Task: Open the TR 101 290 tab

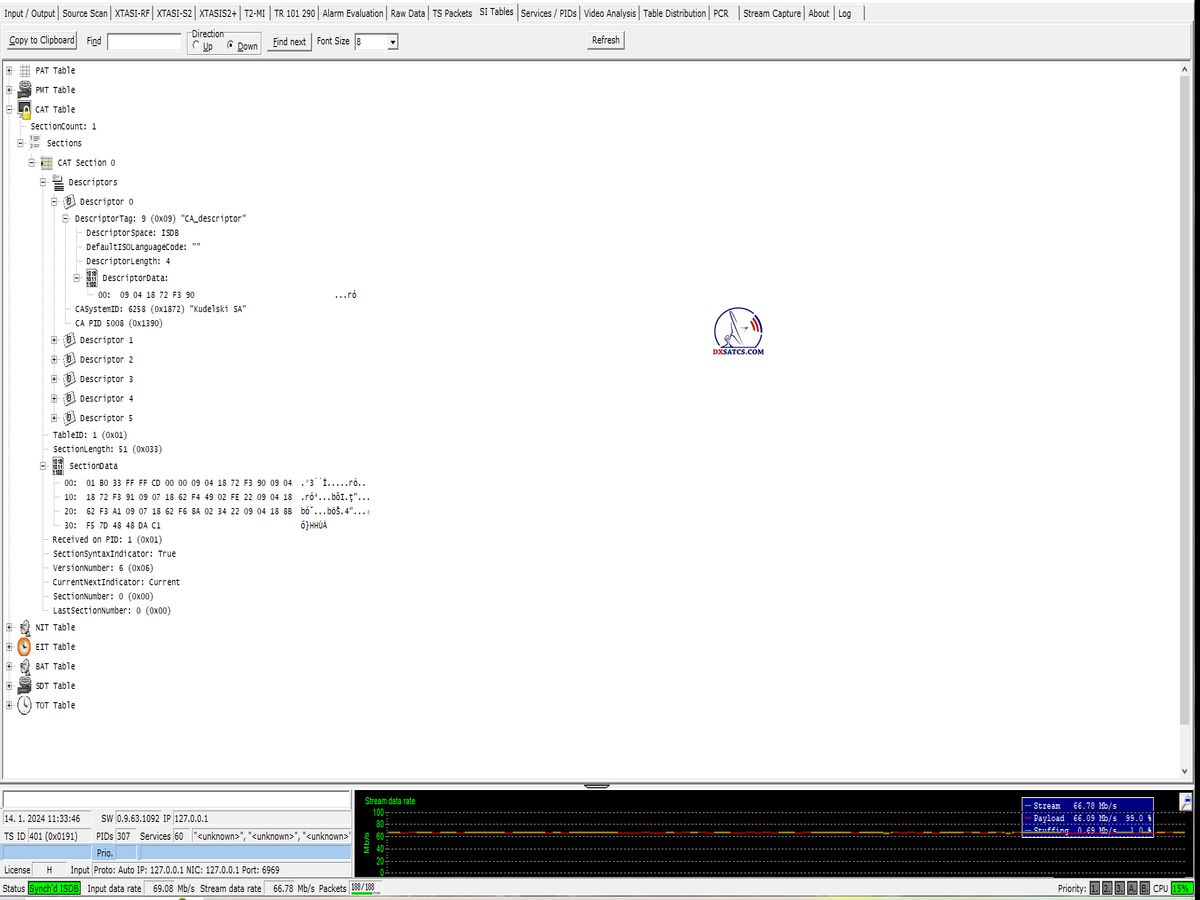Action: click(x=294, y=13)
